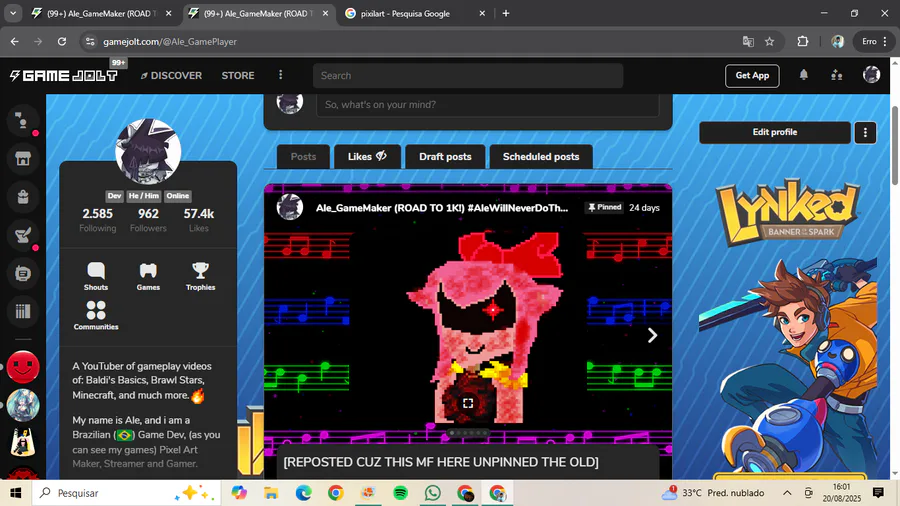
Task: Click the large profile avatar picture
Action: (x=148, y=151)
